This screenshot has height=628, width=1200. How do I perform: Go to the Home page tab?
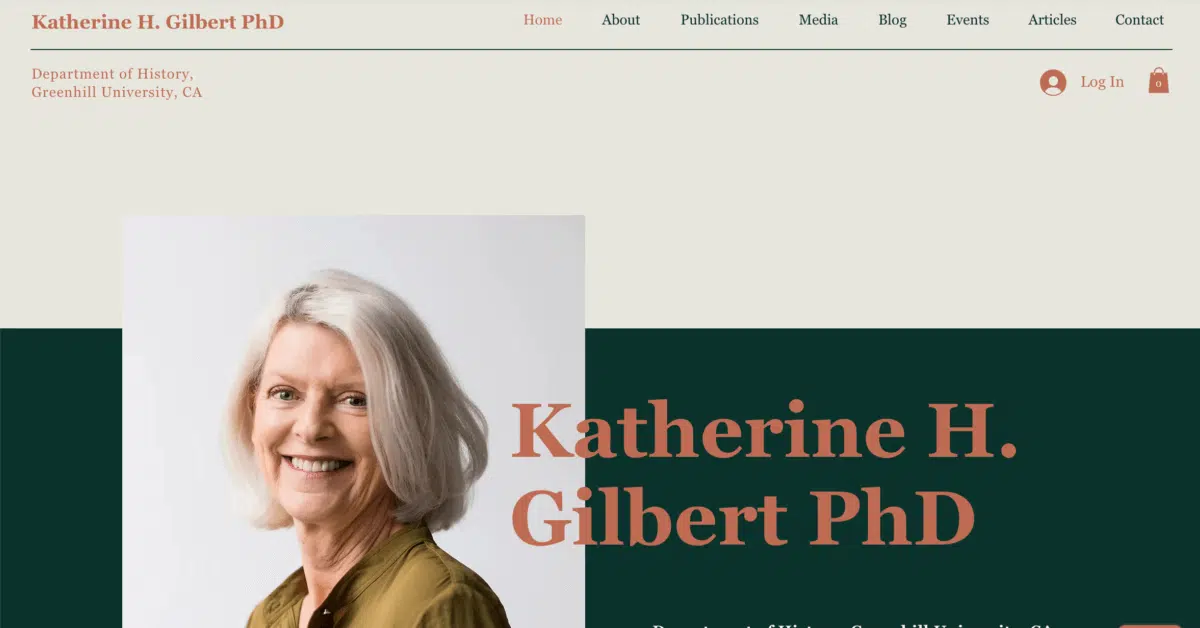click(543, 20)
